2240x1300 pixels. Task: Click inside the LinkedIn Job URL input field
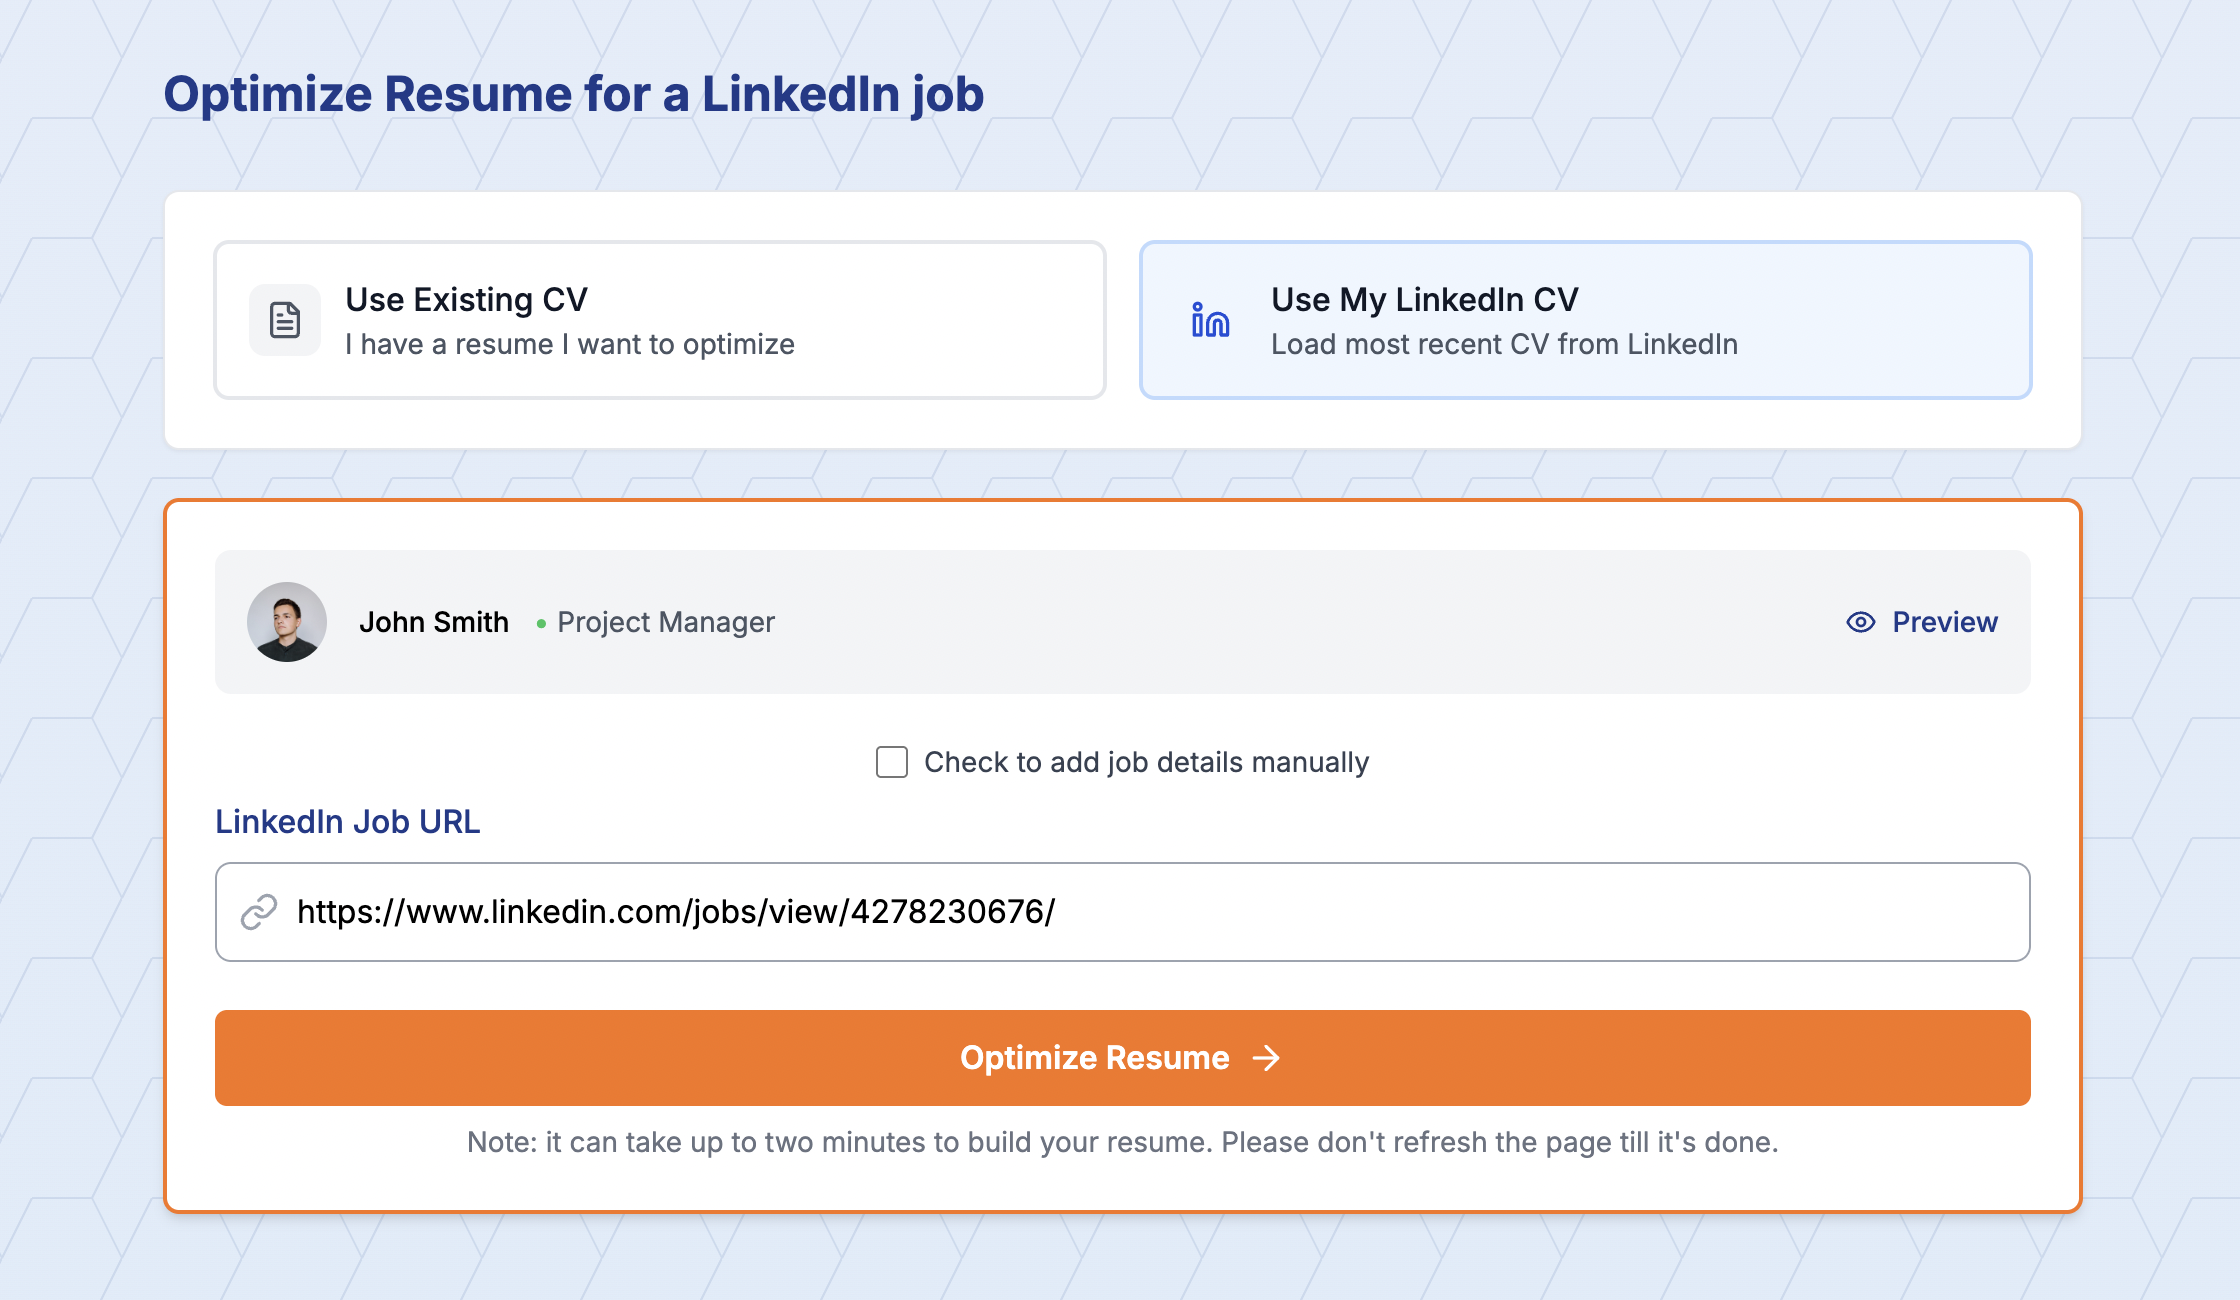tap(1122, 912)
